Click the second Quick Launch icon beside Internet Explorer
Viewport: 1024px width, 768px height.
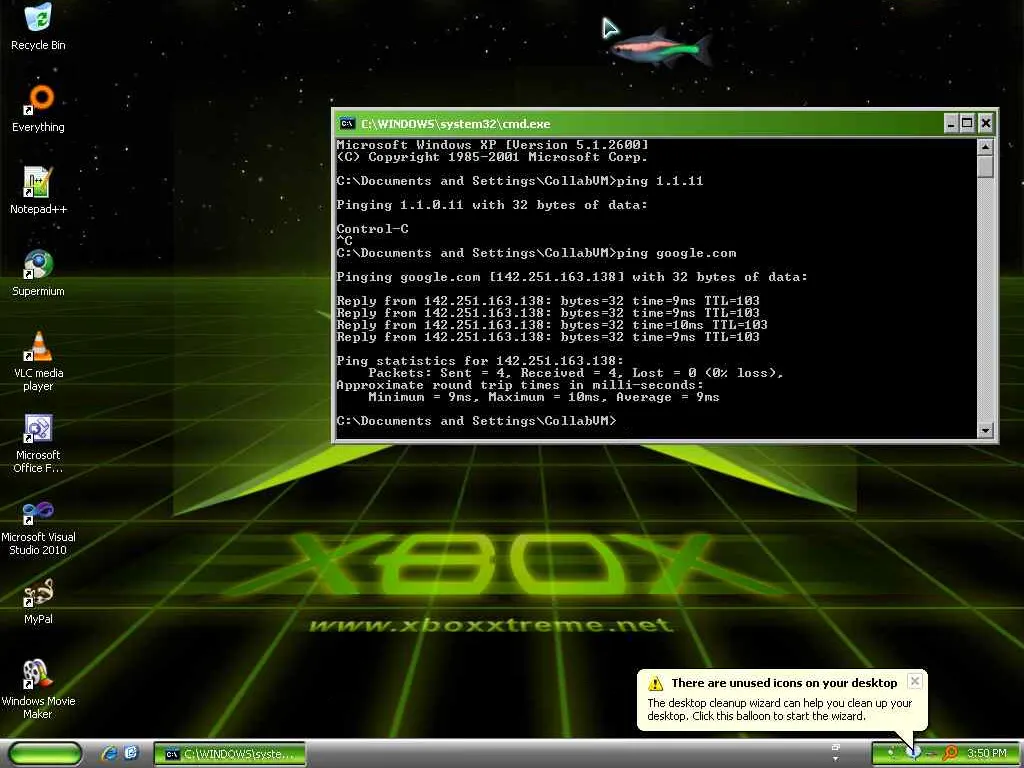click(131, 754)
